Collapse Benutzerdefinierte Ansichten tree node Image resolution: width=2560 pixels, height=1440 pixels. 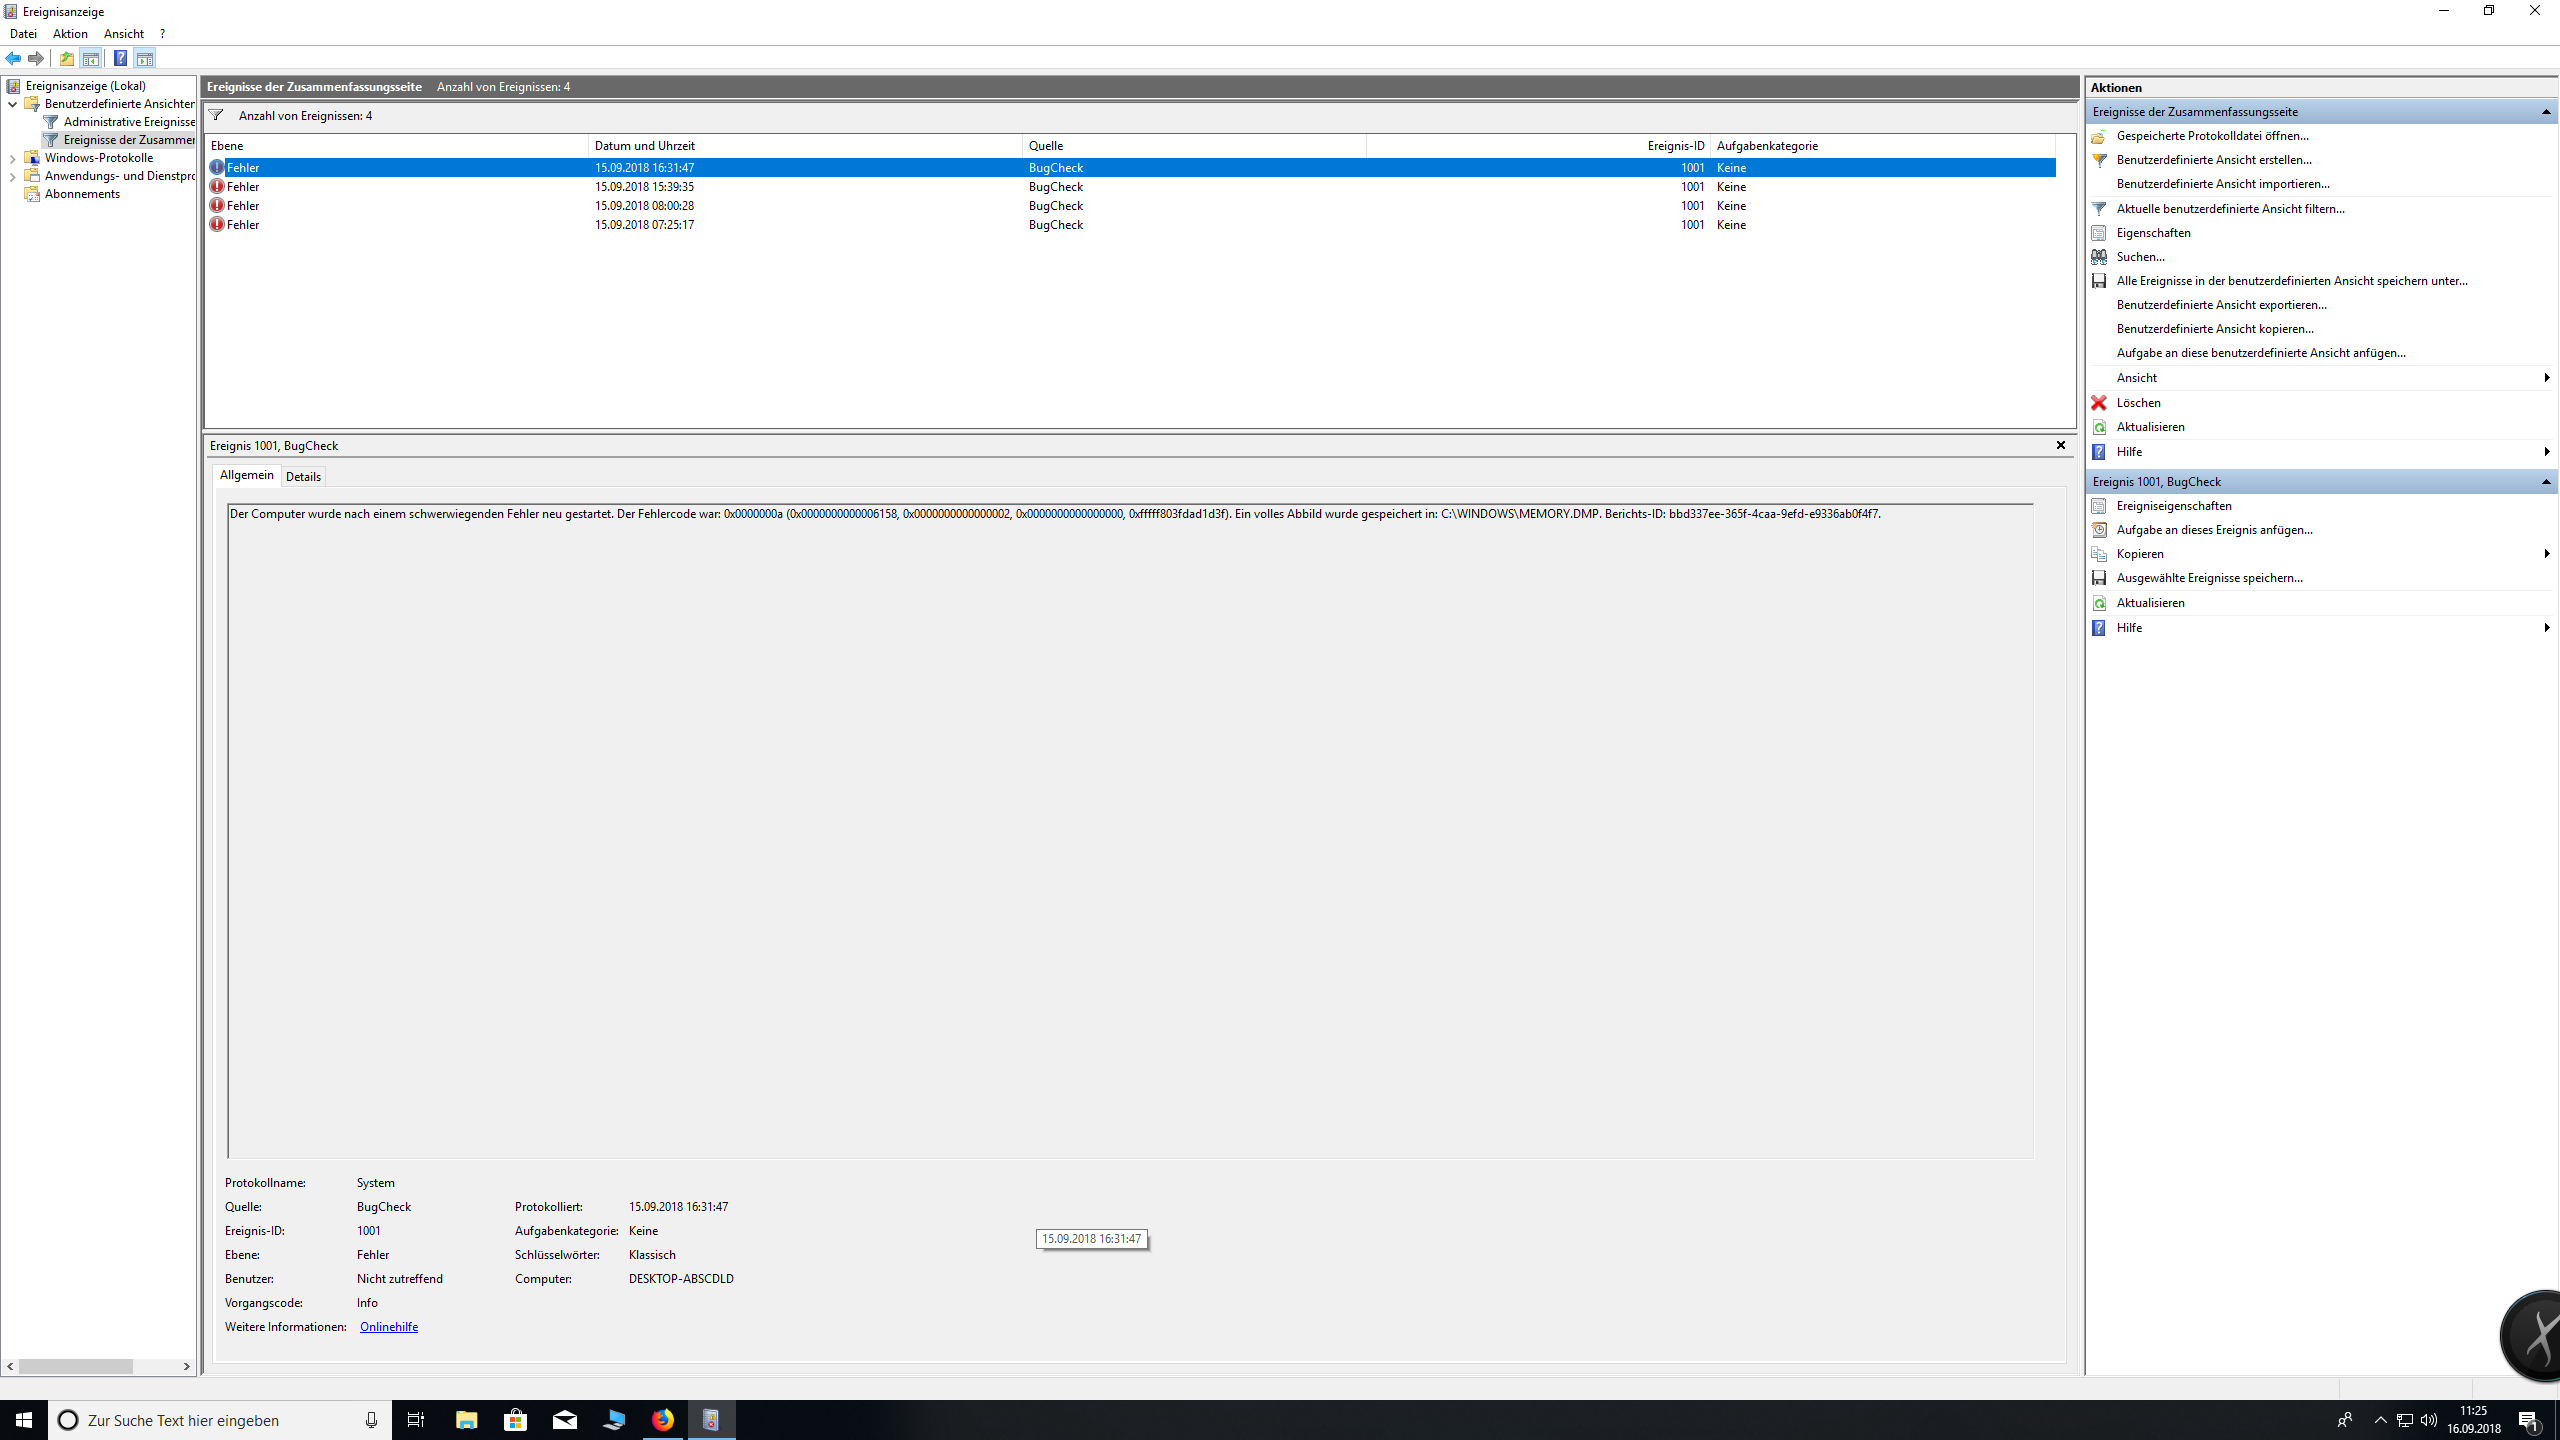(x=12, y=104)
